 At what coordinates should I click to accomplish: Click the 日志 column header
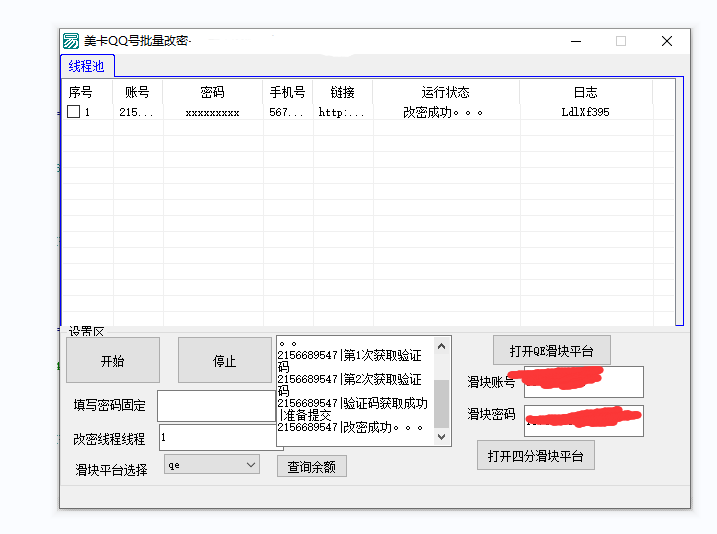coord(585,92)
